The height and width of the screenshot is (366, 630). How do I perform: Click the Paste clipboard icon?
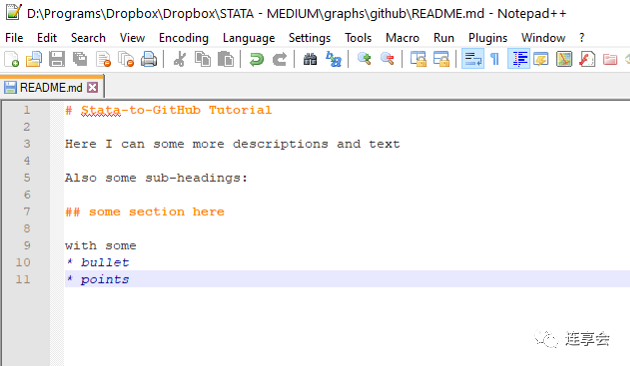[x=225, y=59]
